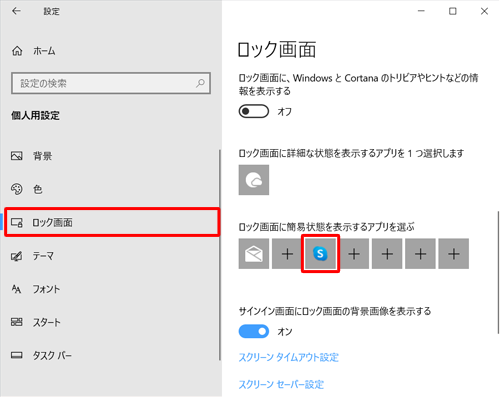Enable the Windows と Cortana tips toggle
The height and width of the screenshot is (397, 500).
click(254, 111)
